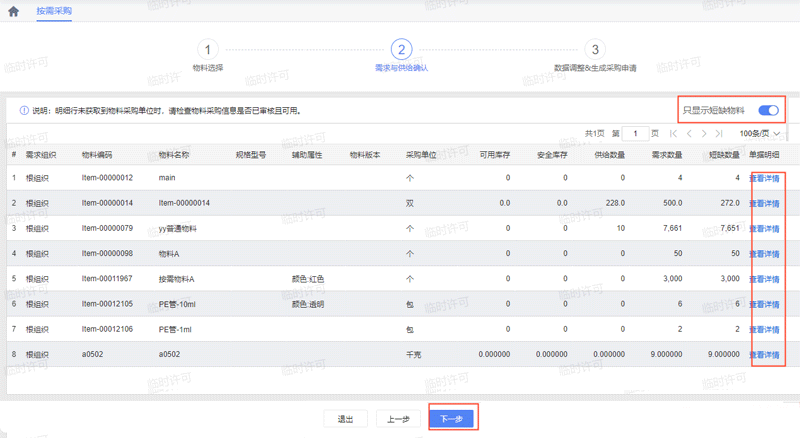
Task: Click the material name PE管-10ml
Action: click(x=177, y=304)
